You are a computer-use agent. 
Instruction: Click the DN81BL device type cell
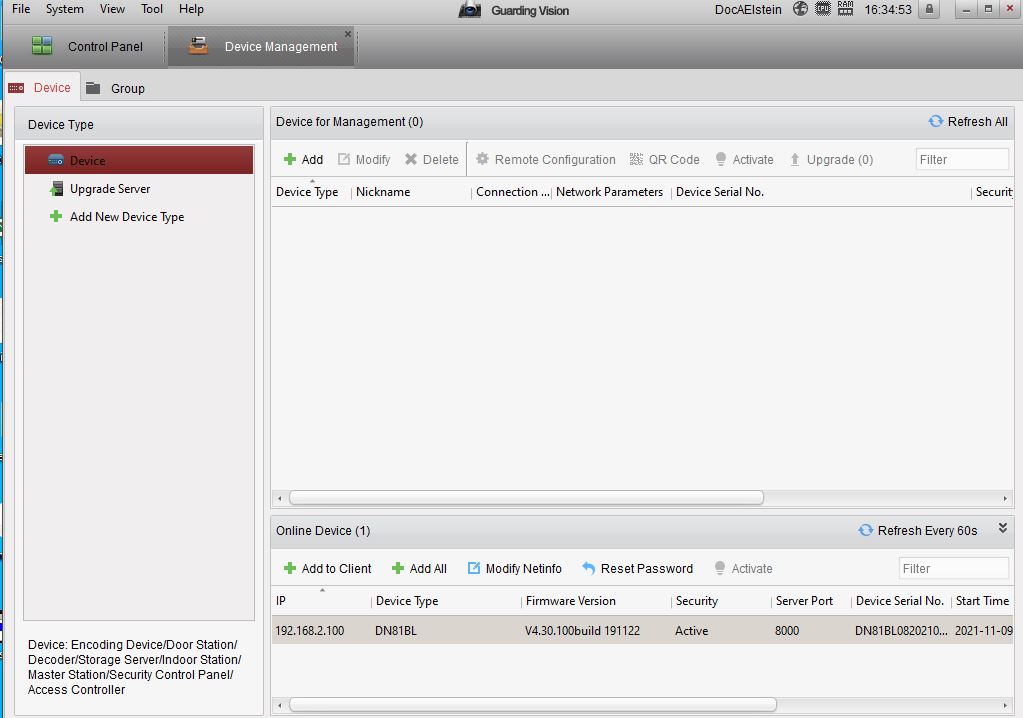pos(395,631)
